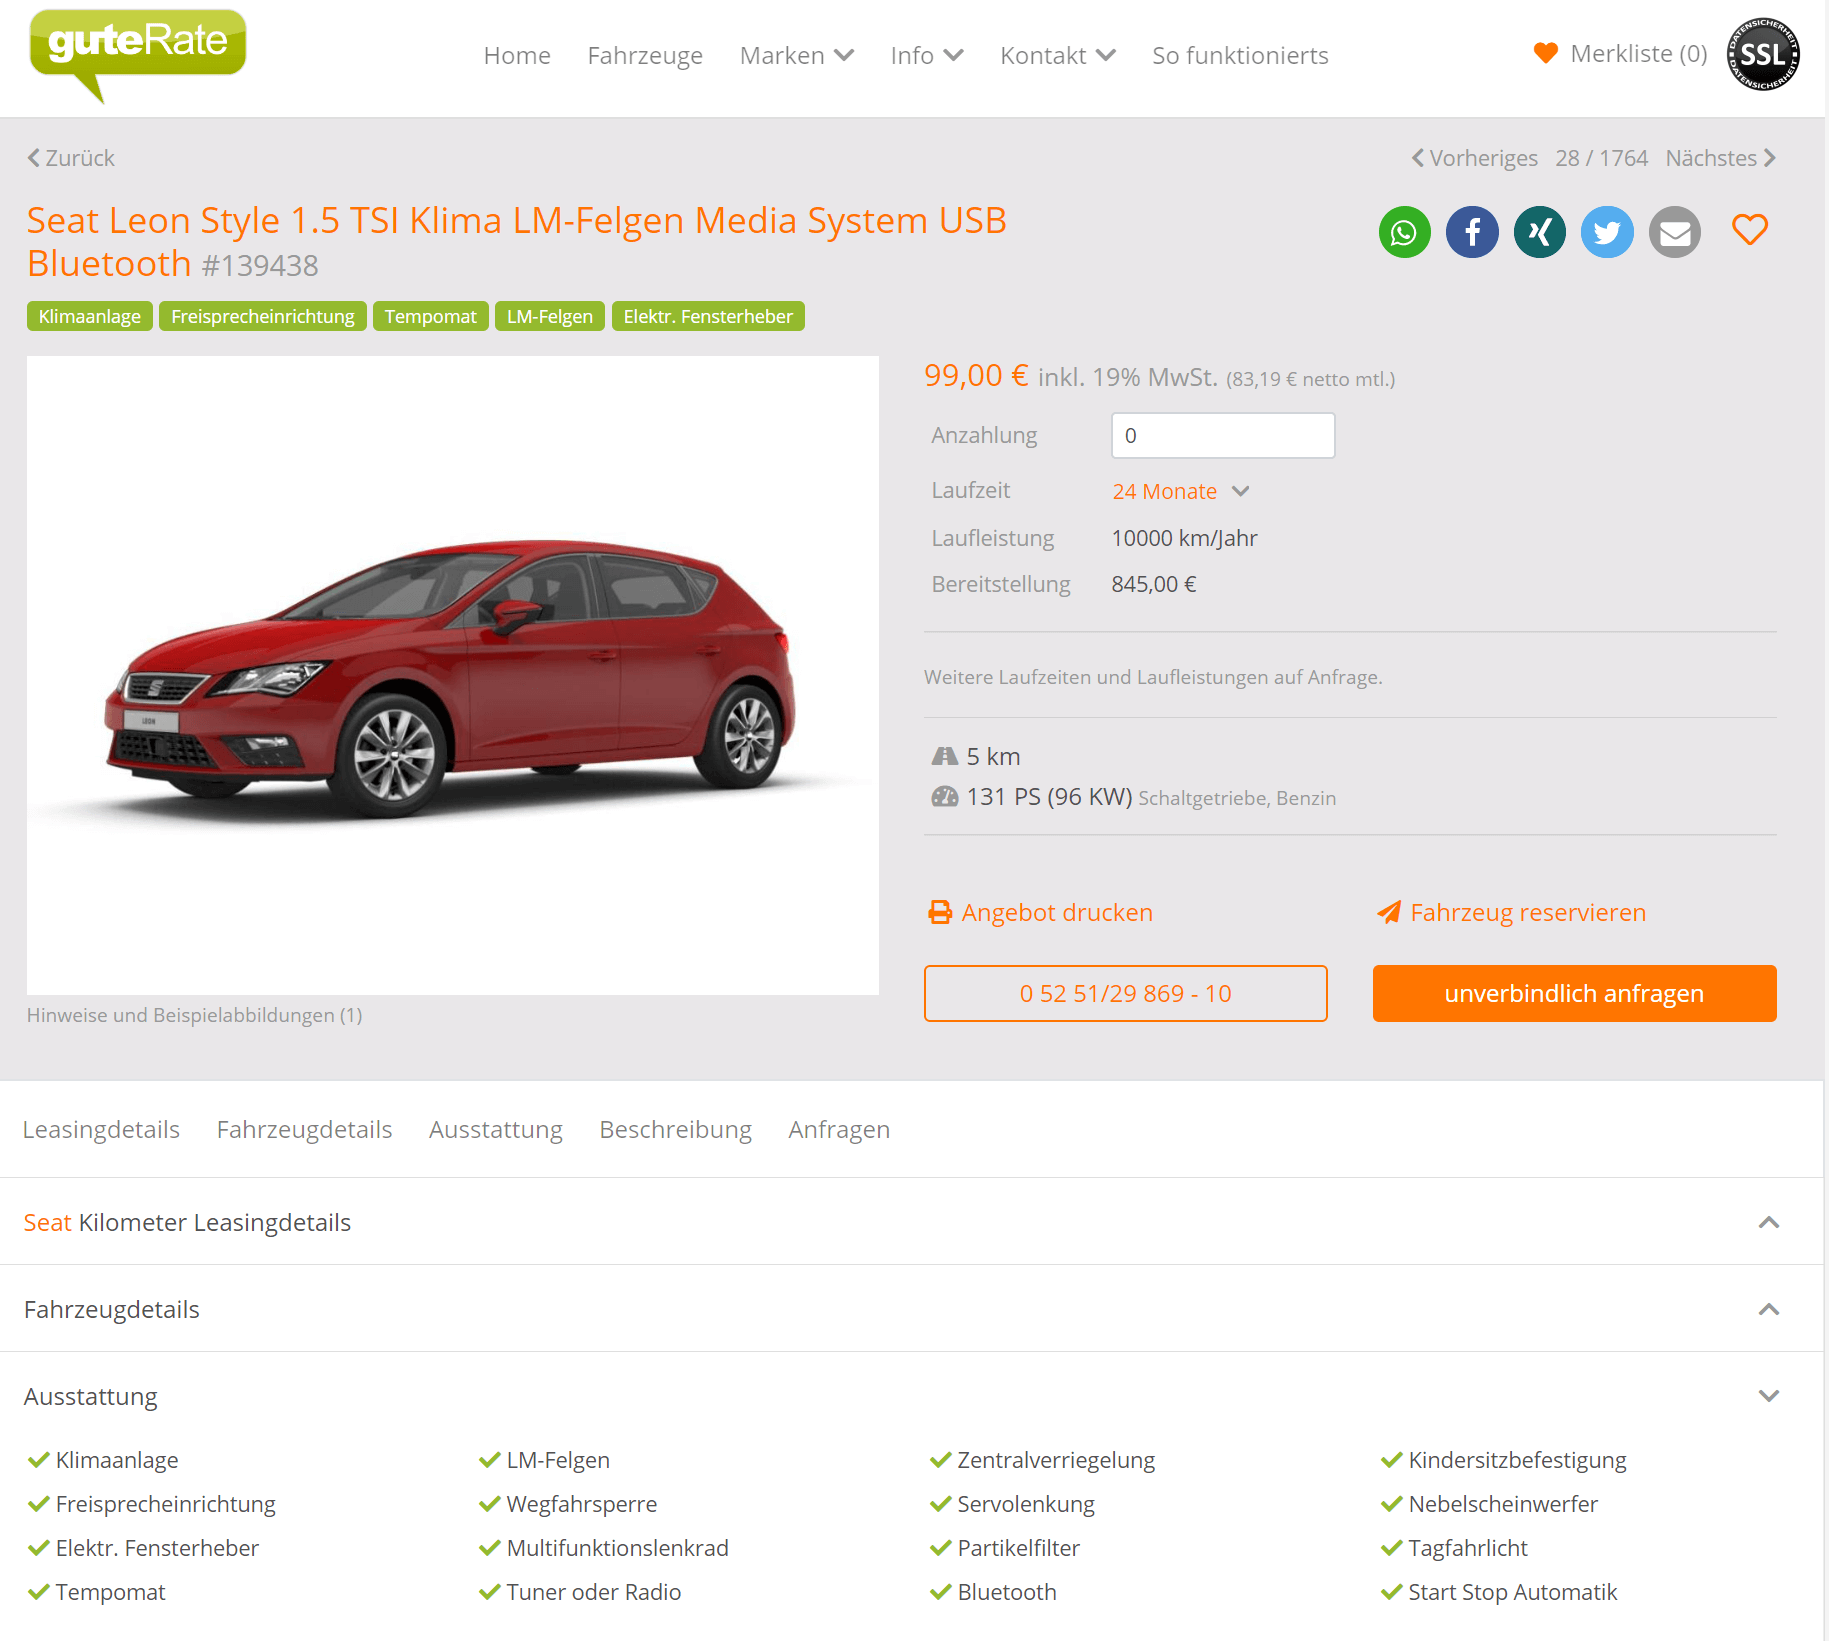
Task: Click unverbindlich anfragen button
Action: pos(1574,993)
